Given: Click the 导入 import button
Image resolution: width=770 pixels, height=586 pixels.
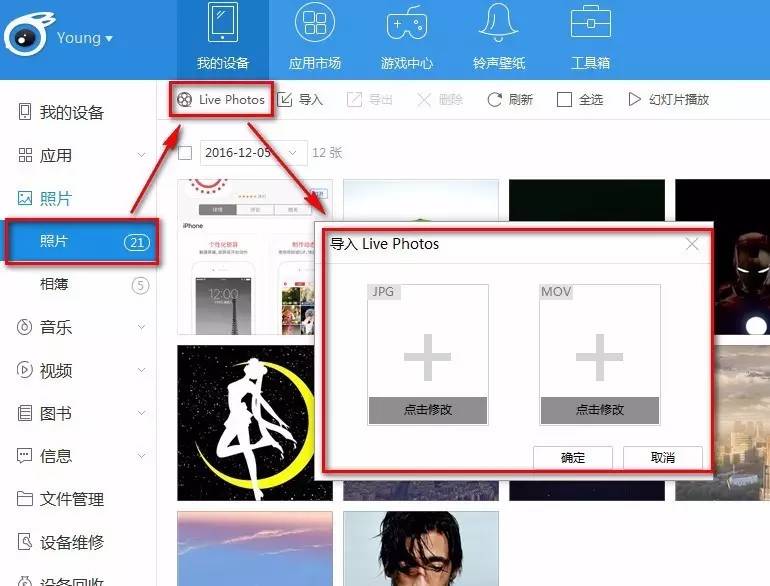Looking at the screenshot, I should pos(300,100).
